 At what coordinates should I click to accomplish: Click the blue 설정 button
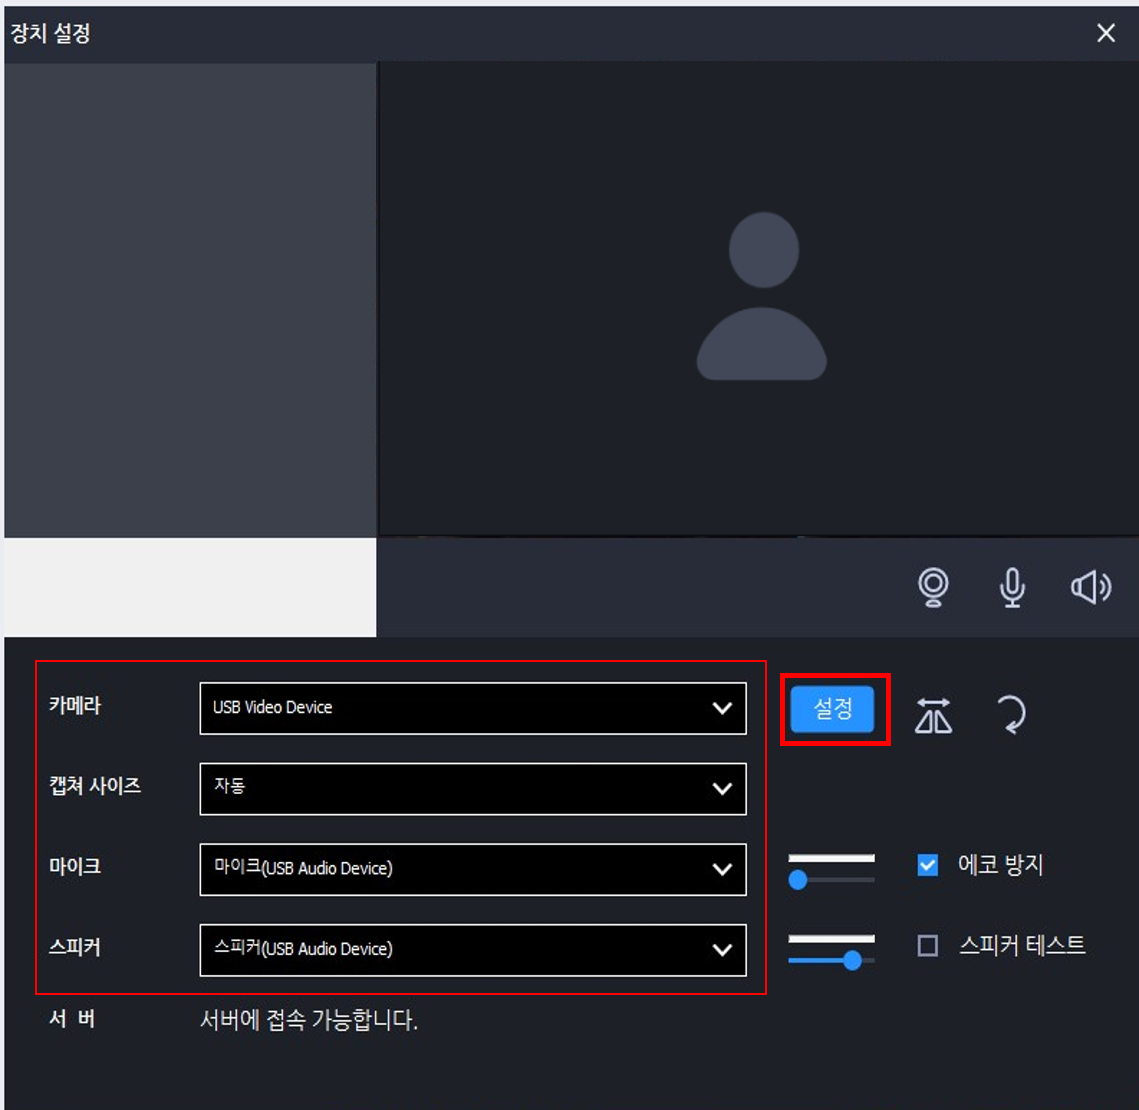(x=832, y=709)
